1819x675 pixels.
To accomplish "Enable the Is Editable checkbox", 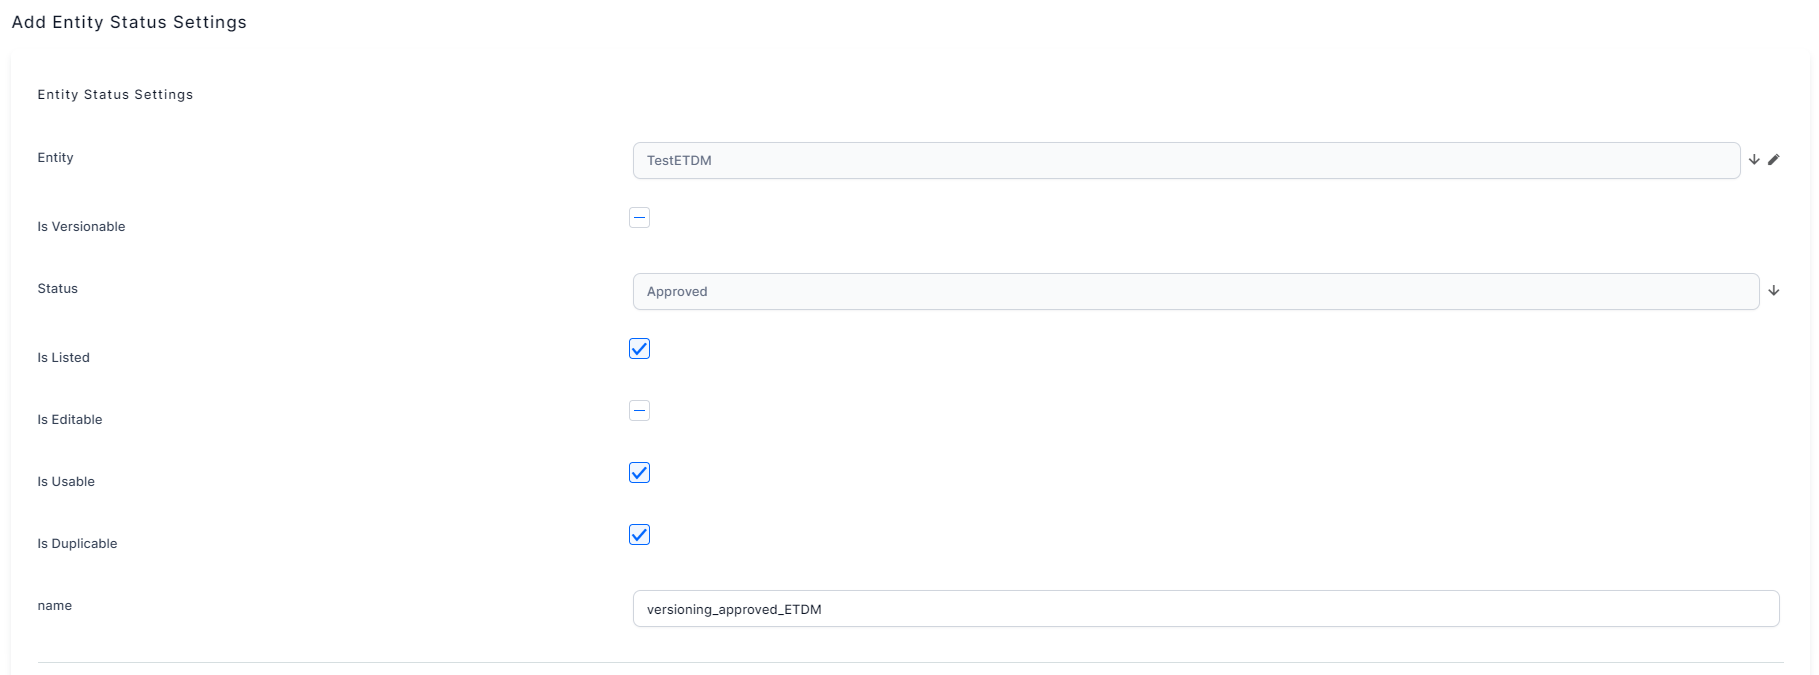I will [639, 411].
